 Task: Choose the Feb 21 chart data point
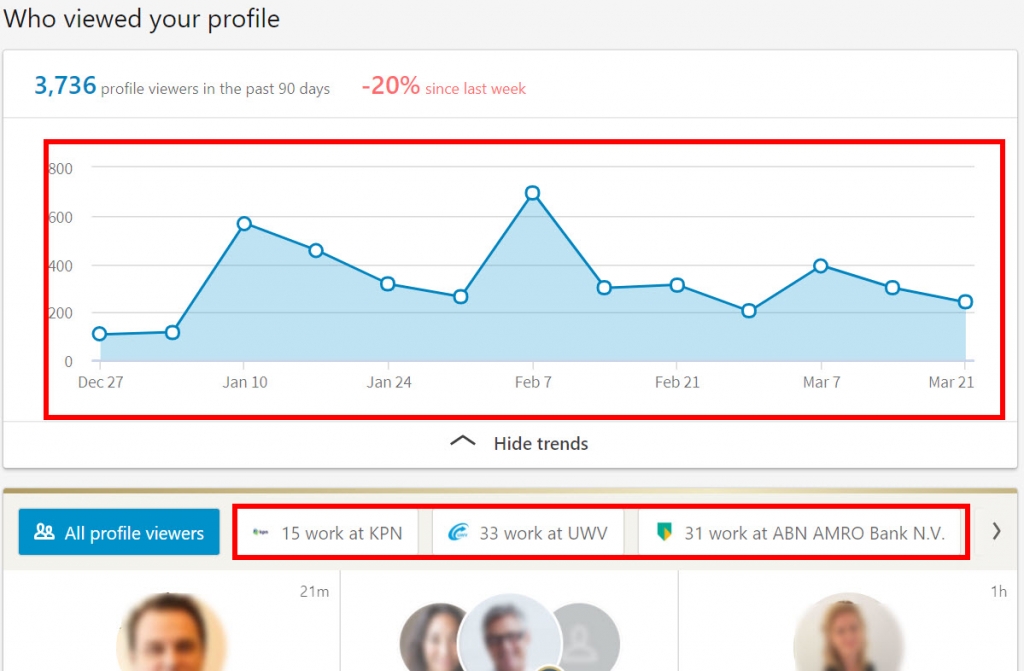[x=677, y=285]
